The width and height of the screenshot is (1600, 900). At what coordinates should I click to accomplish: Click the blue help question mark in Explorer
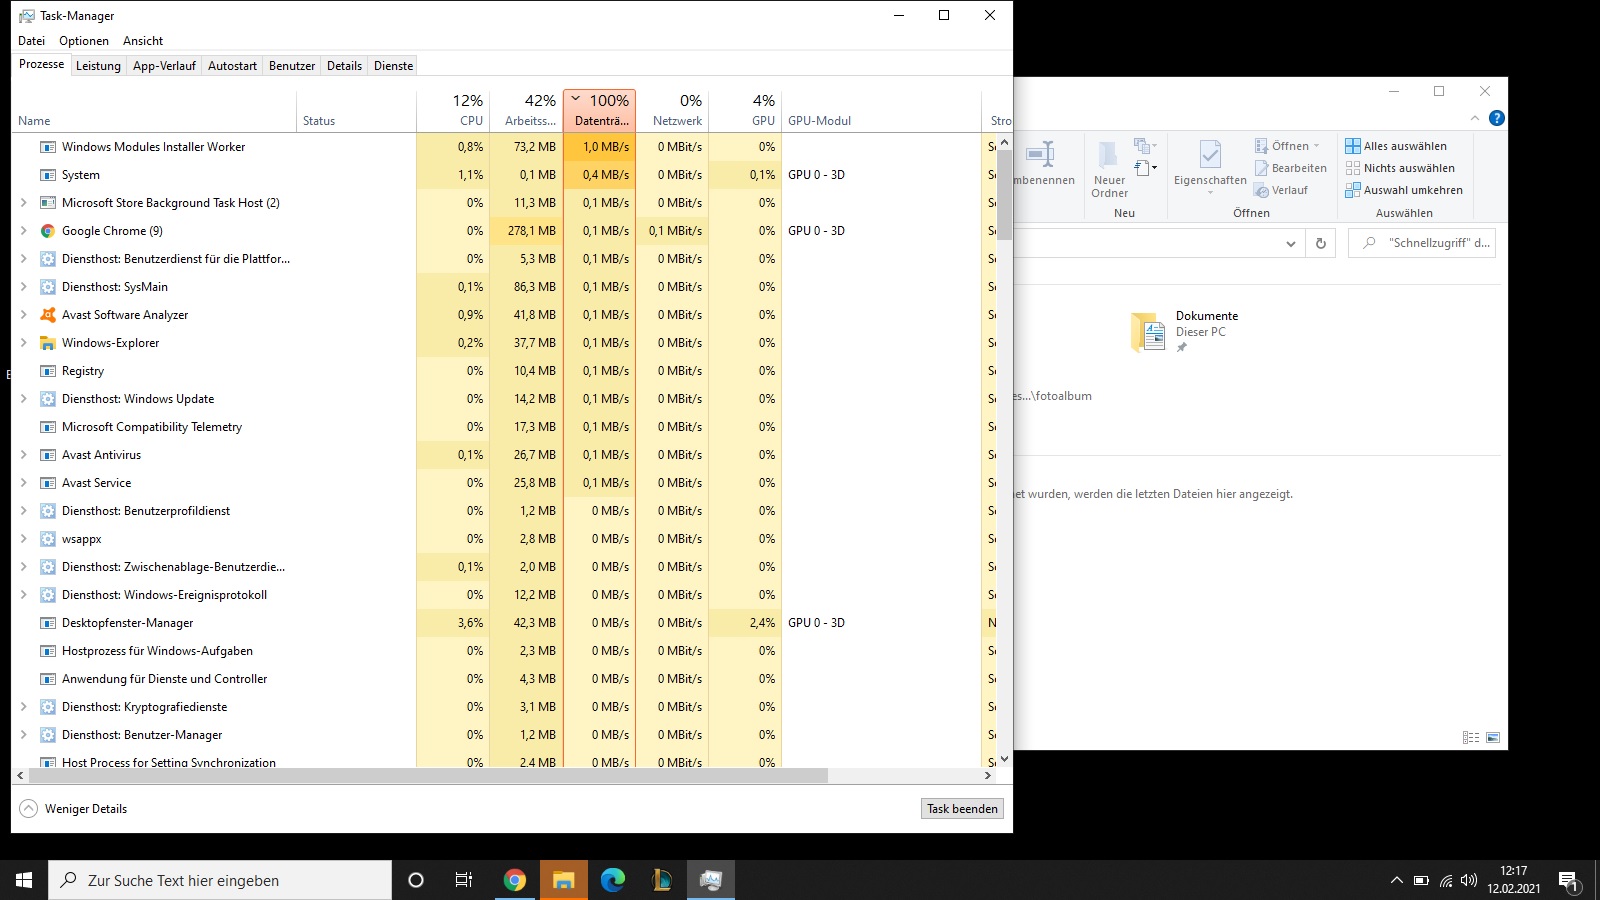point(1497,118)
